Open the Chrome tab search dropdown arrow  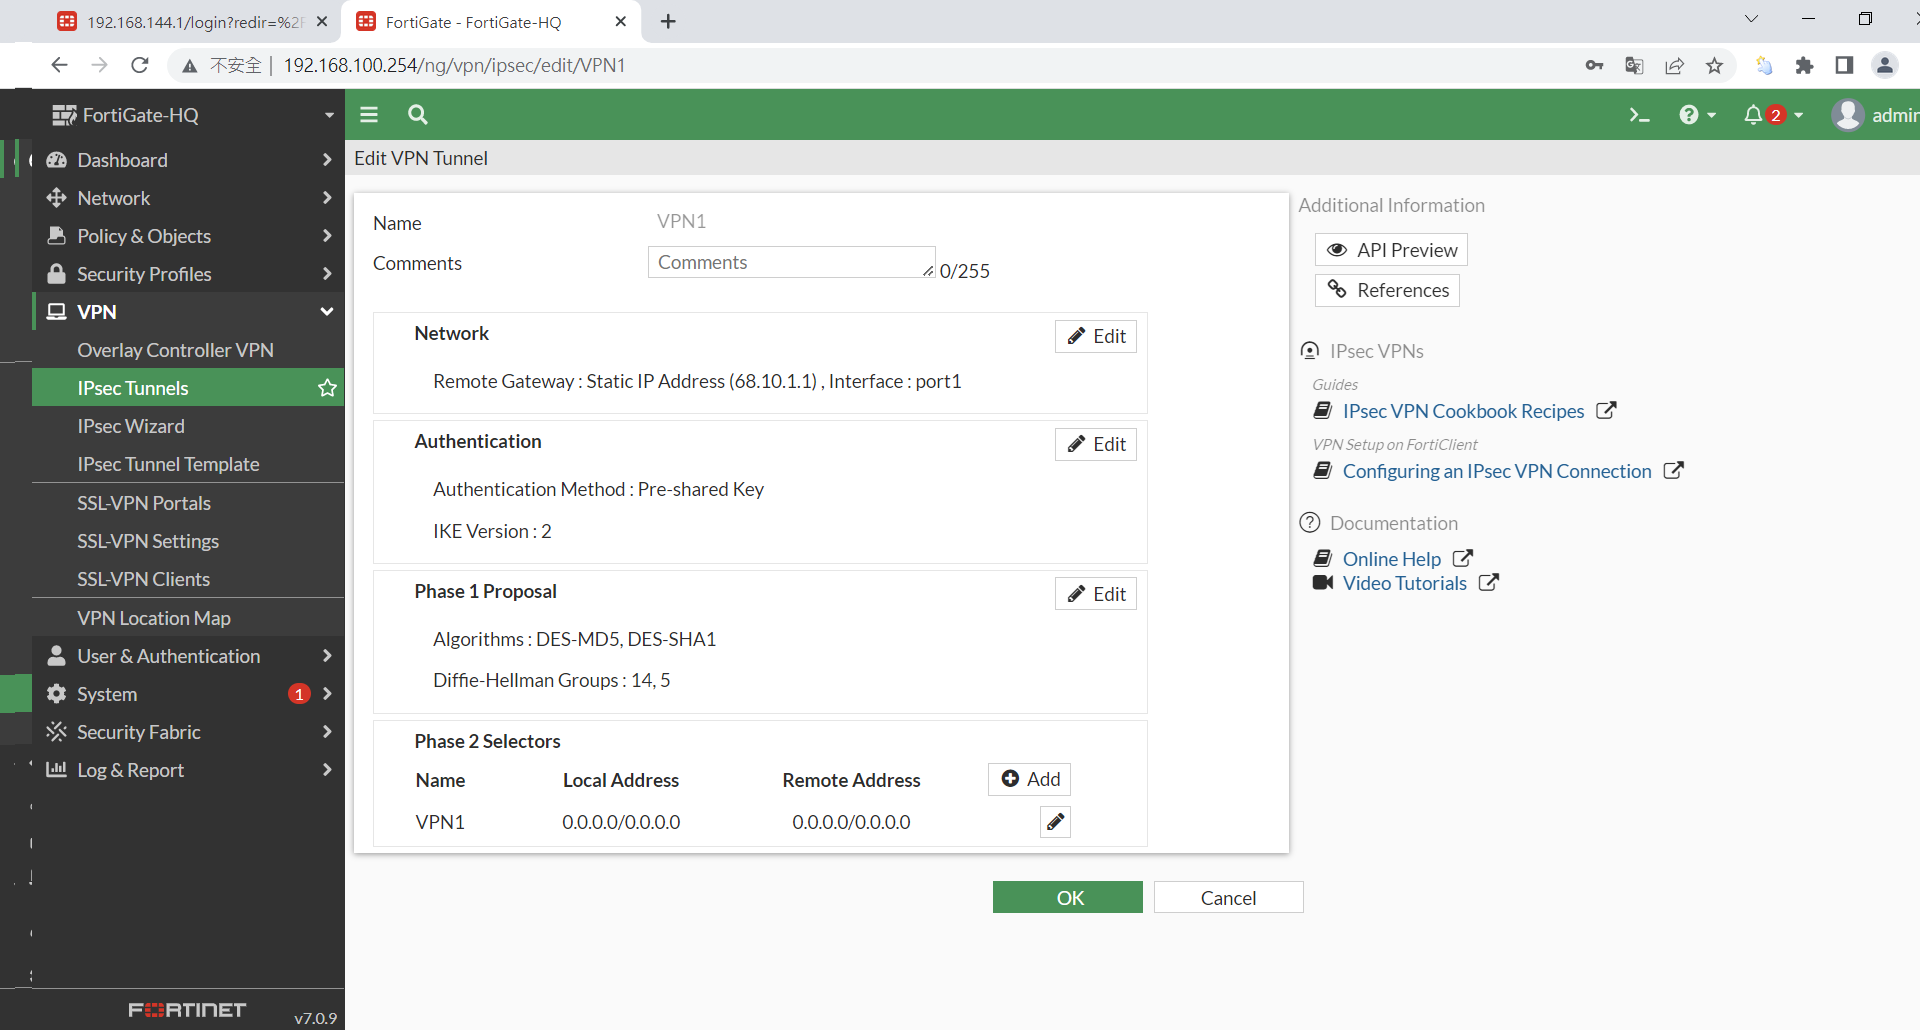(1751, 19)
